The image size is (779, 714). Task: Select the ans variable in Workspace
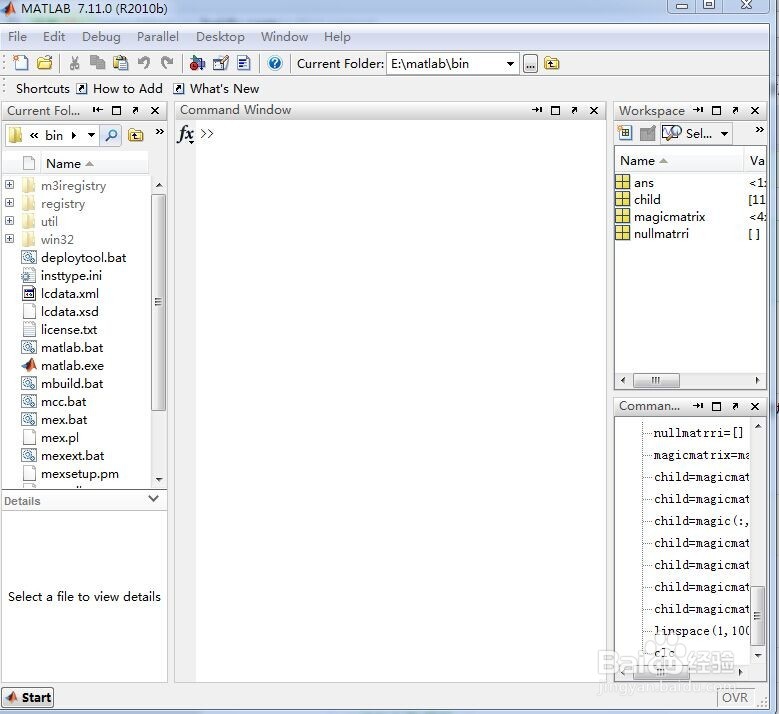643,183
